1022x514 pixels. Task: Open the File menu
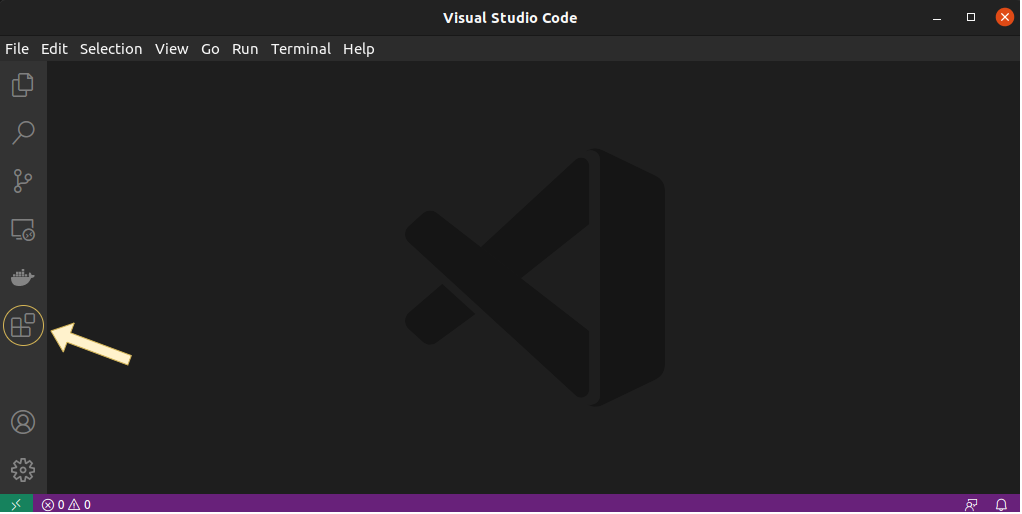tap(17, 49)
